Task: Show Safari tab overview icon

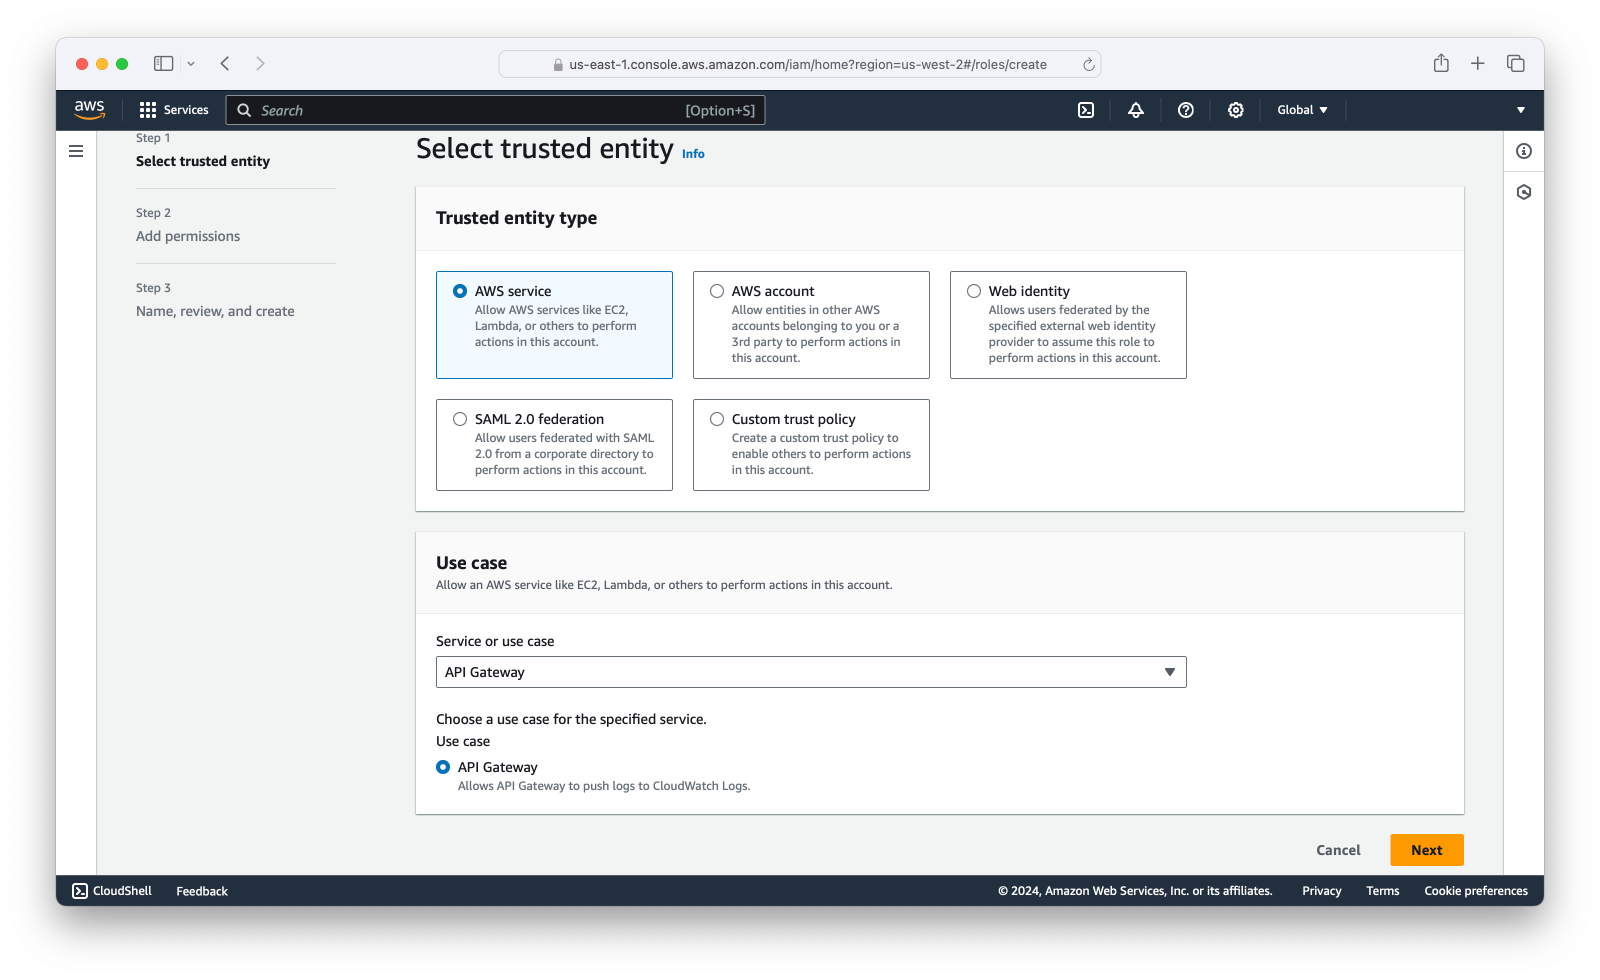Action: pyautogui.click(x=1516, y=63)
